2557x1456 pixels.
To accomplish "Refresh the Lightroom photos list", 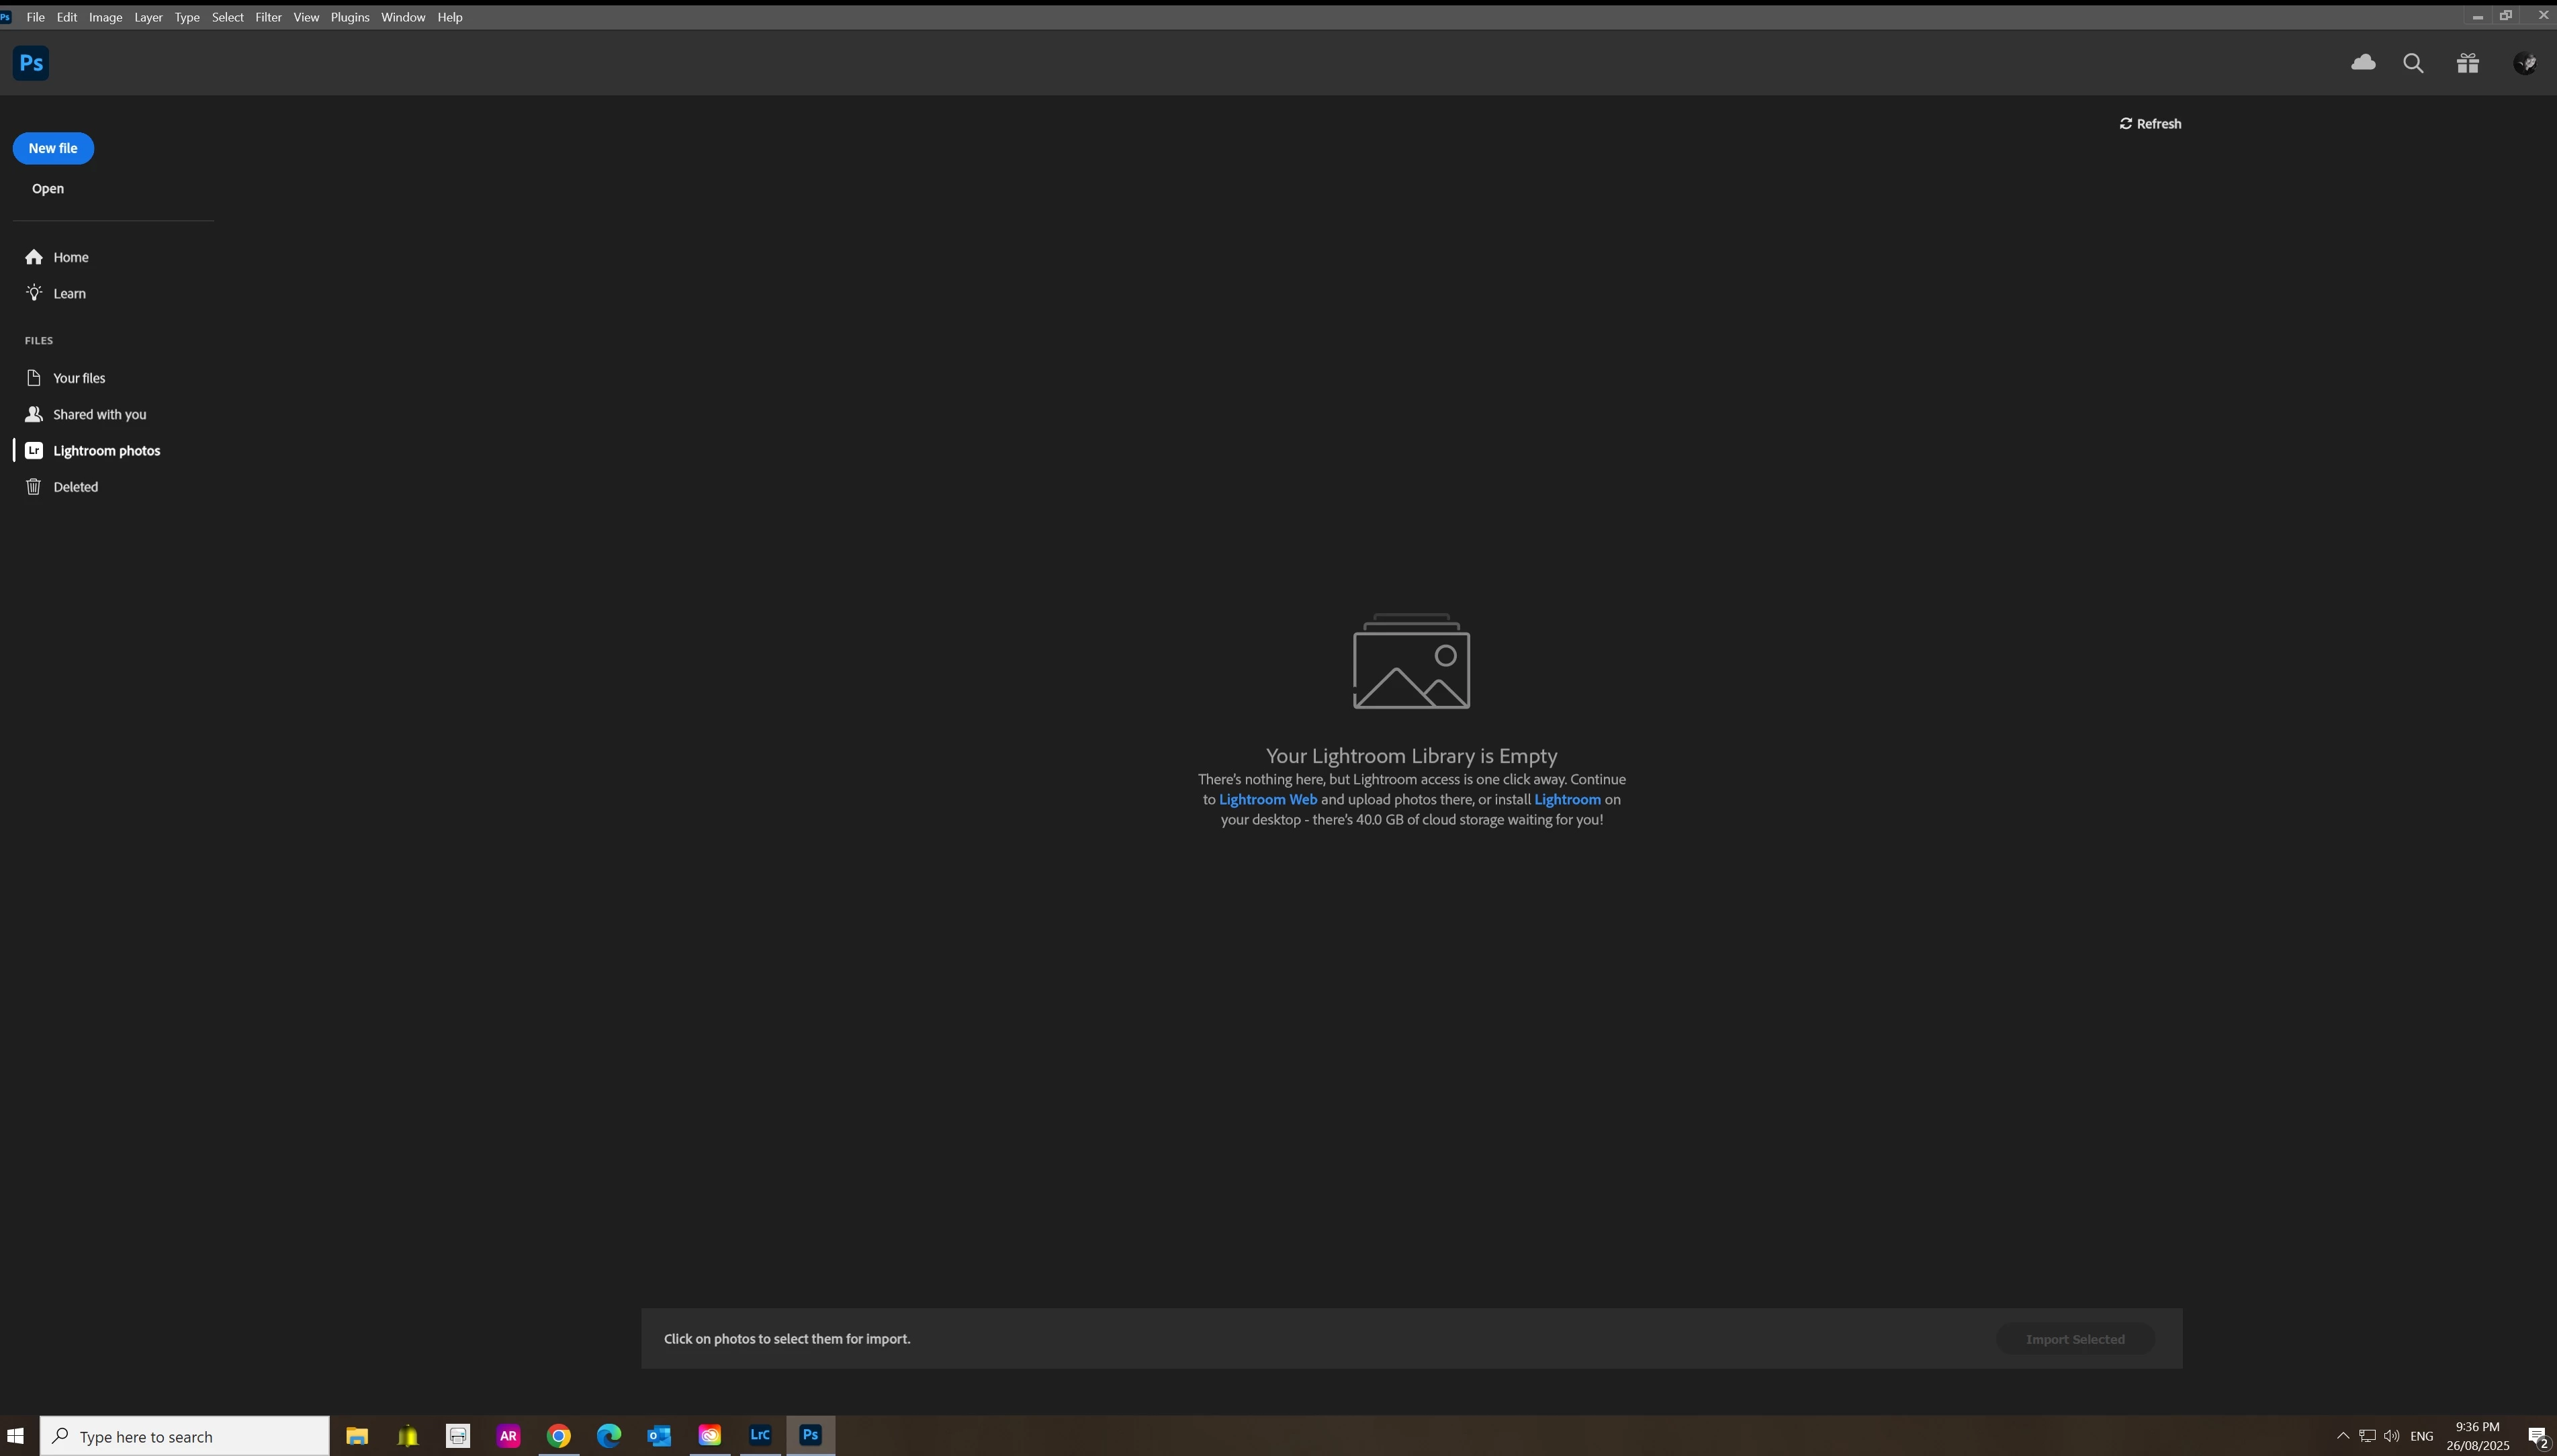I will (x=2150, y=124).
